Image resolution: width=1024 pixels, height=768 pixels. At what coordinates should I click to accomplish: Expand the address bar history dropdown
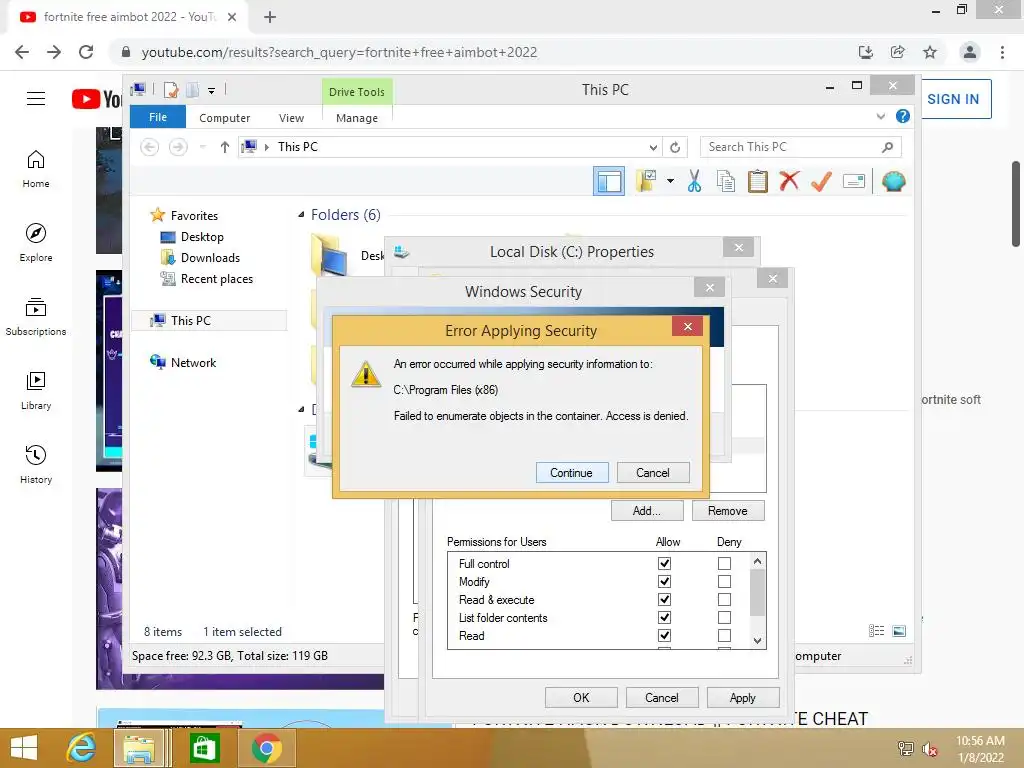tap(653, 148)
